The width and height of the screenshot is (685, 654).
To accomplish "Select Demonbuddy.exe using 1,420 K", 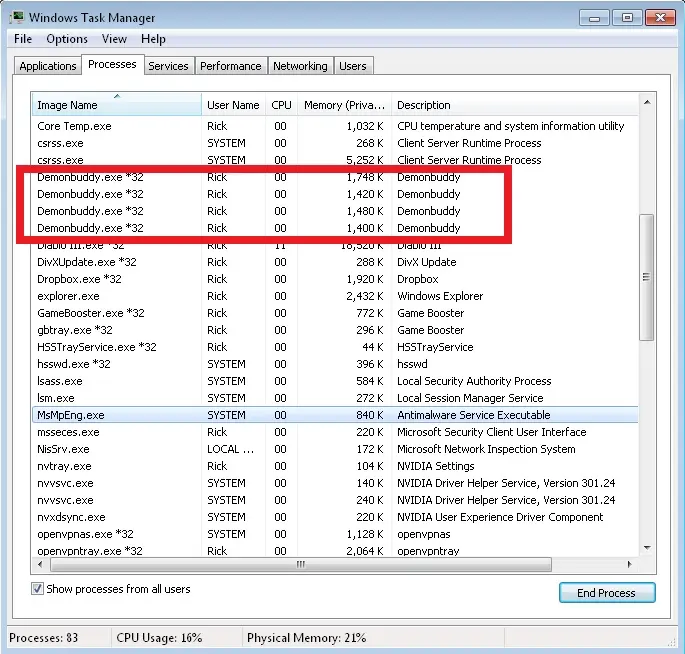I will click(x=335, y=194).
